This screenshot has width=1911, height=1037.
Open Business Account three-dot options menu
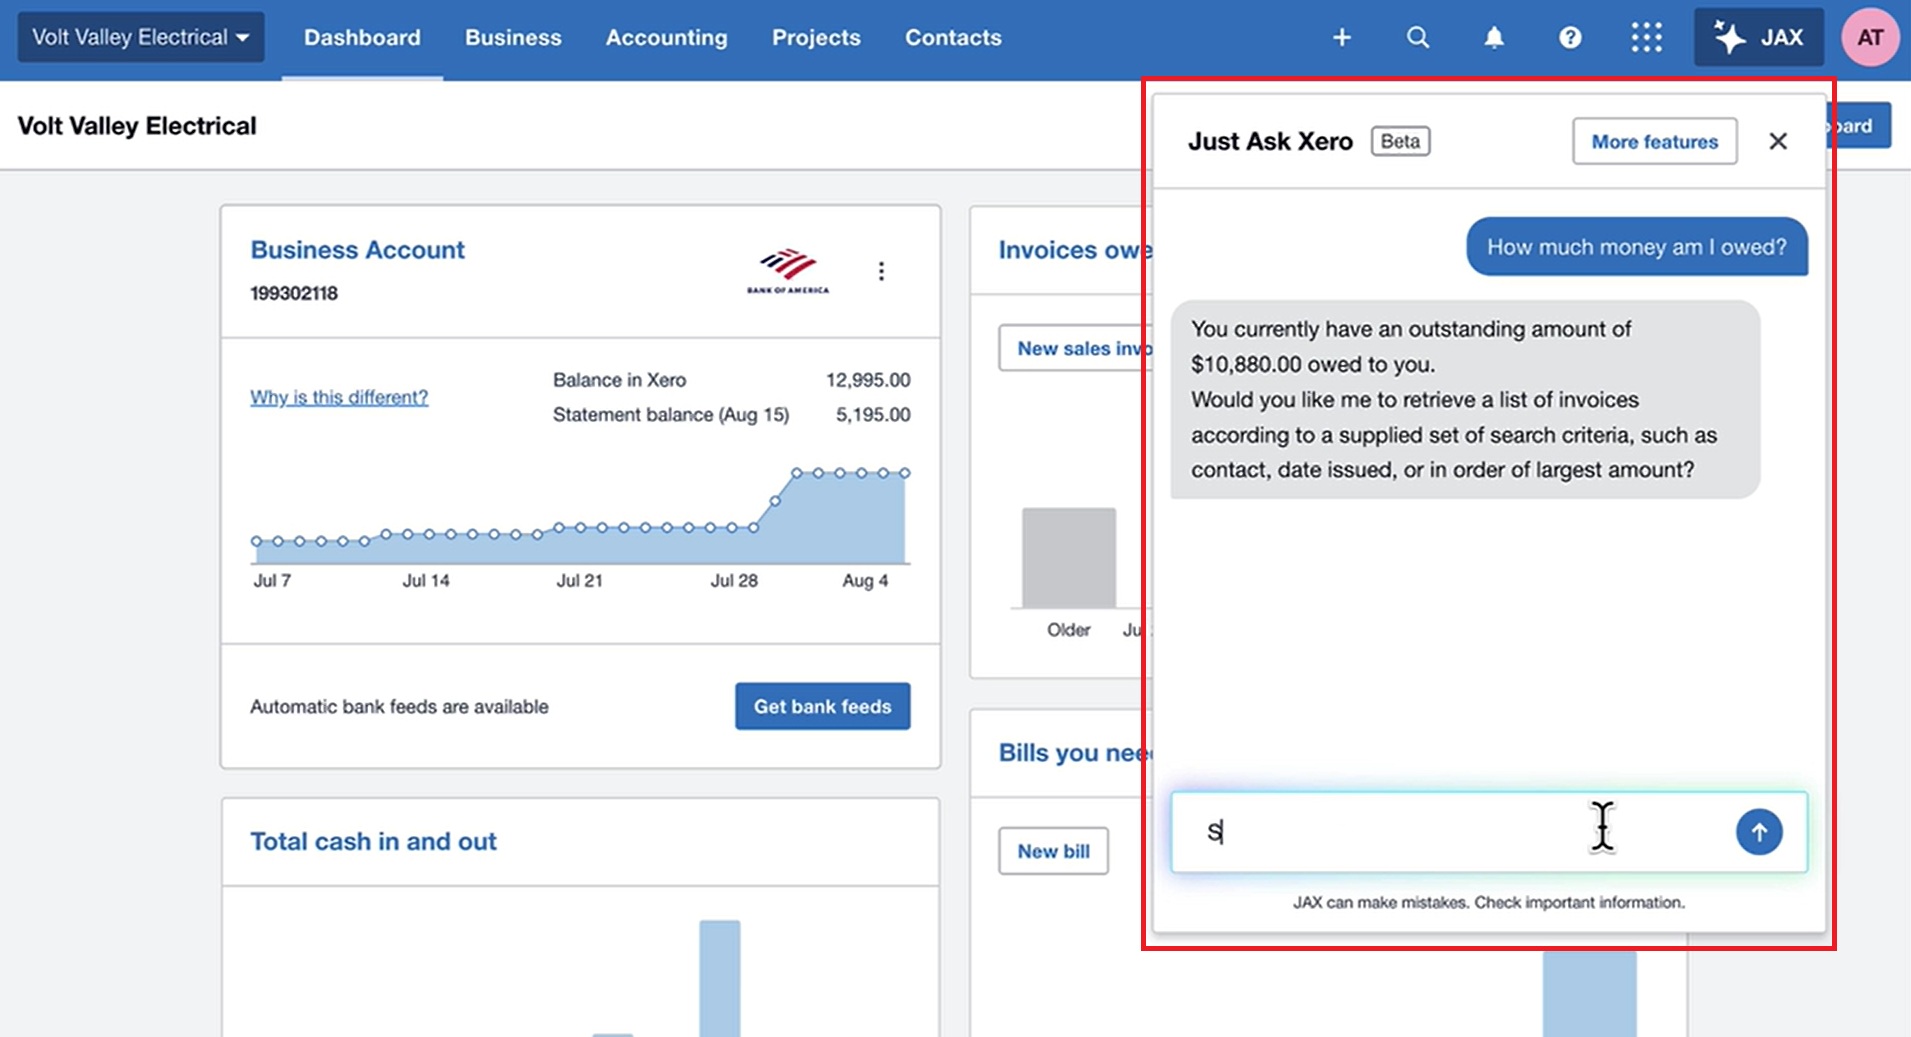pyautogui.click(x=881, y=271)
